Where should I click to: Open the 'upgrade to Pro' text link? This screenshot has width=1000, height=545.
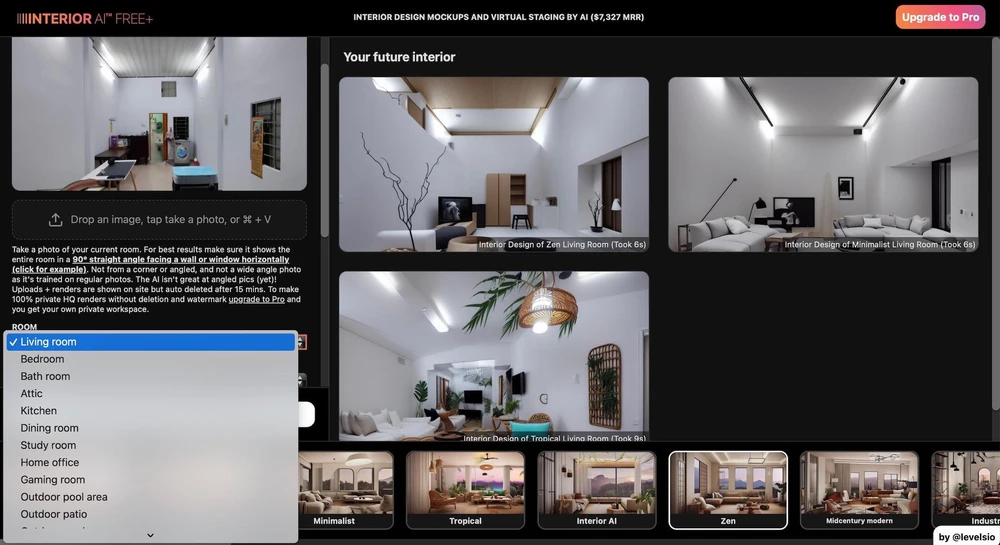[x=259, y=299]
